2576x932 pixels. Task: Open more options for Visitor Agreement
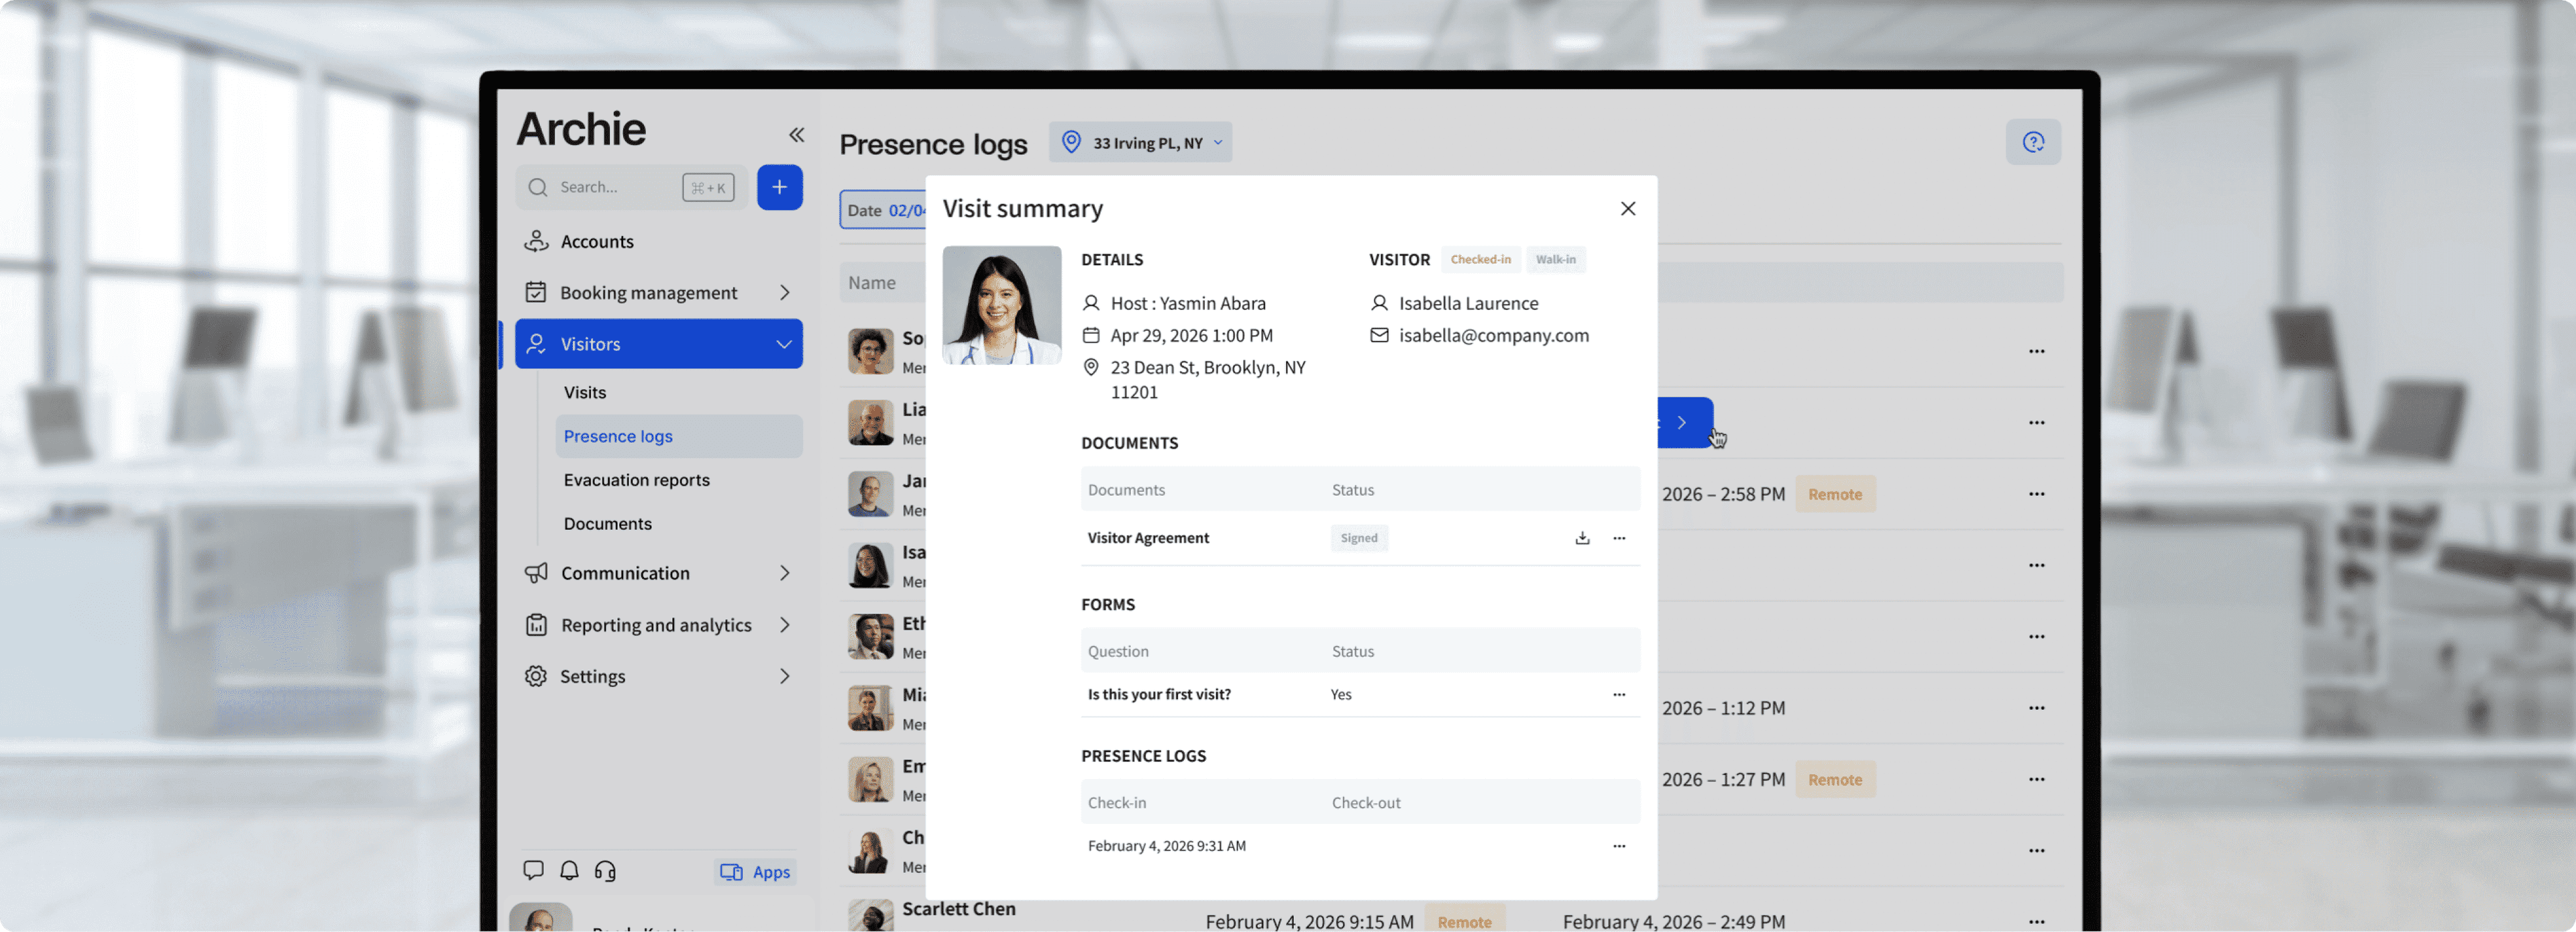tap(1619, 538)
